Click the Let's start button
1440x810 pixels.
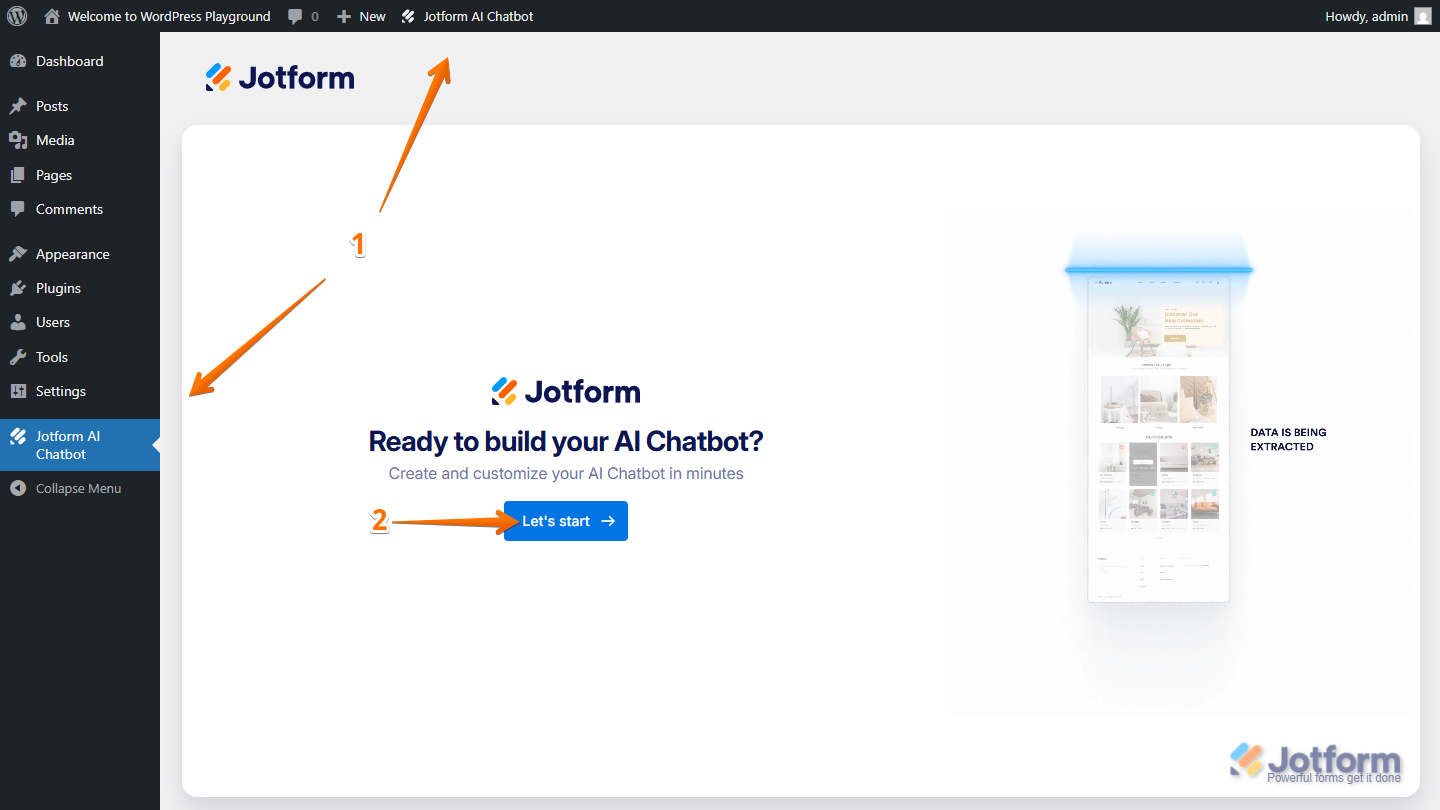coord(566,521)
